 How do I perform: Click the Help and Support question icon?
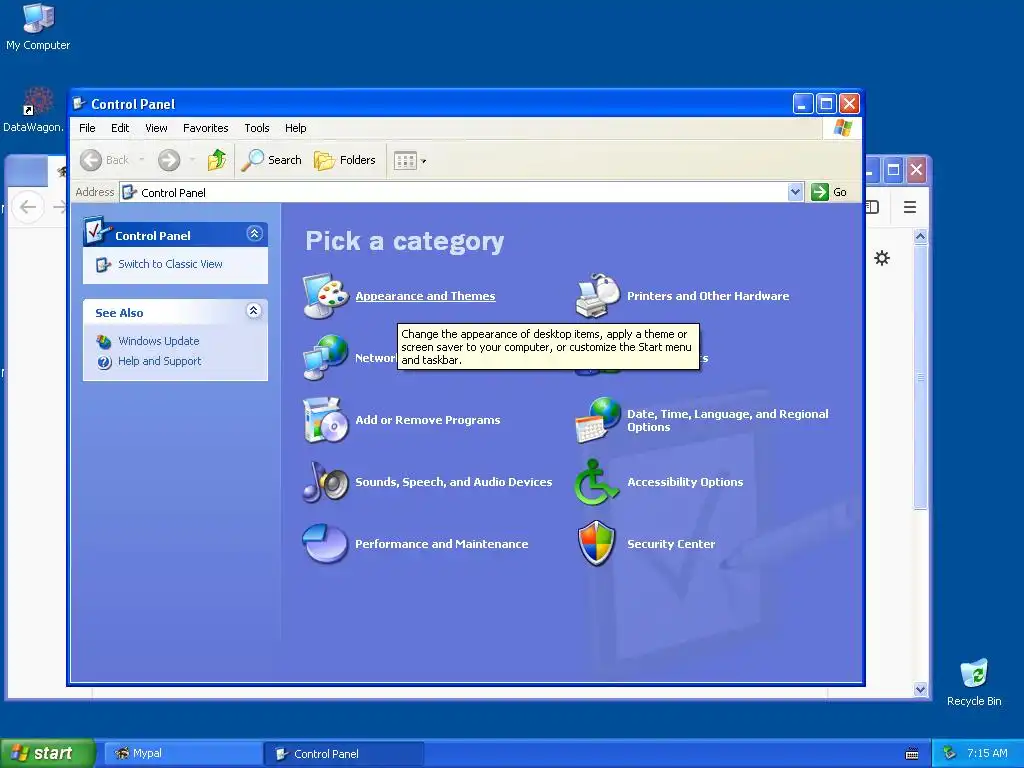[104, 362]
